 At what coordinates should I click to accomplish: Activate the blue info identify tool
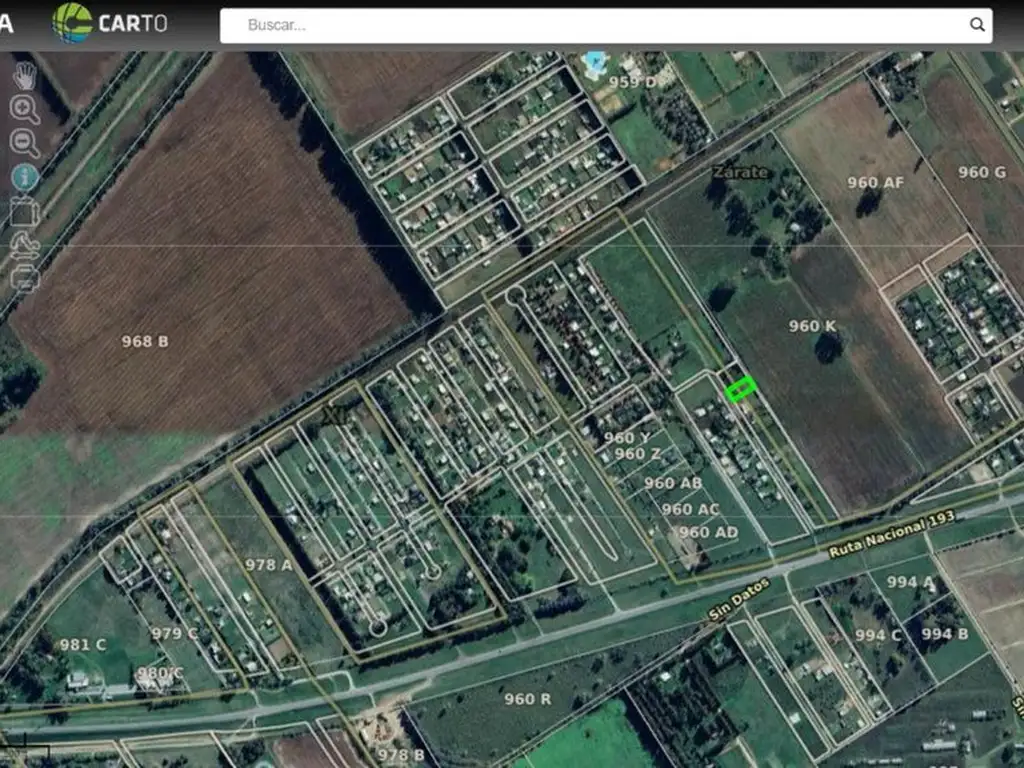[24, 178]
